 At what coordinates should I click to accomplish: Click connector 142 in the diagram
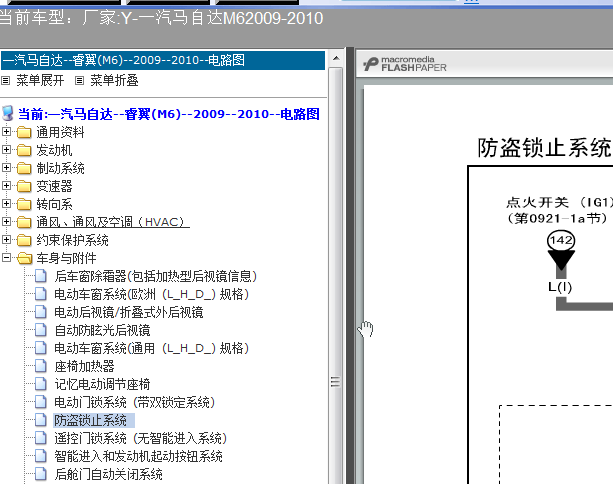(561, 240)
